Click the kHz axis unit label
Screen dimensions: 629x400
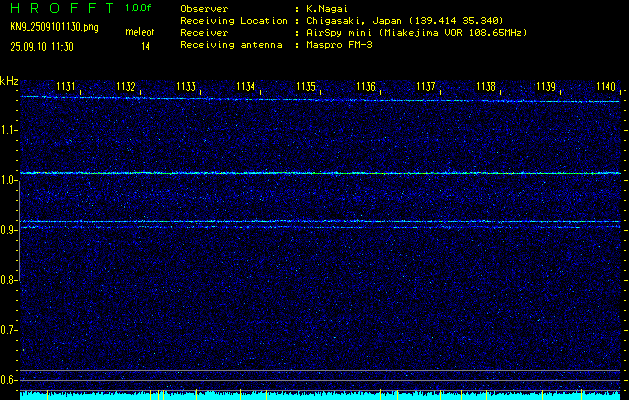pos(9,81)
